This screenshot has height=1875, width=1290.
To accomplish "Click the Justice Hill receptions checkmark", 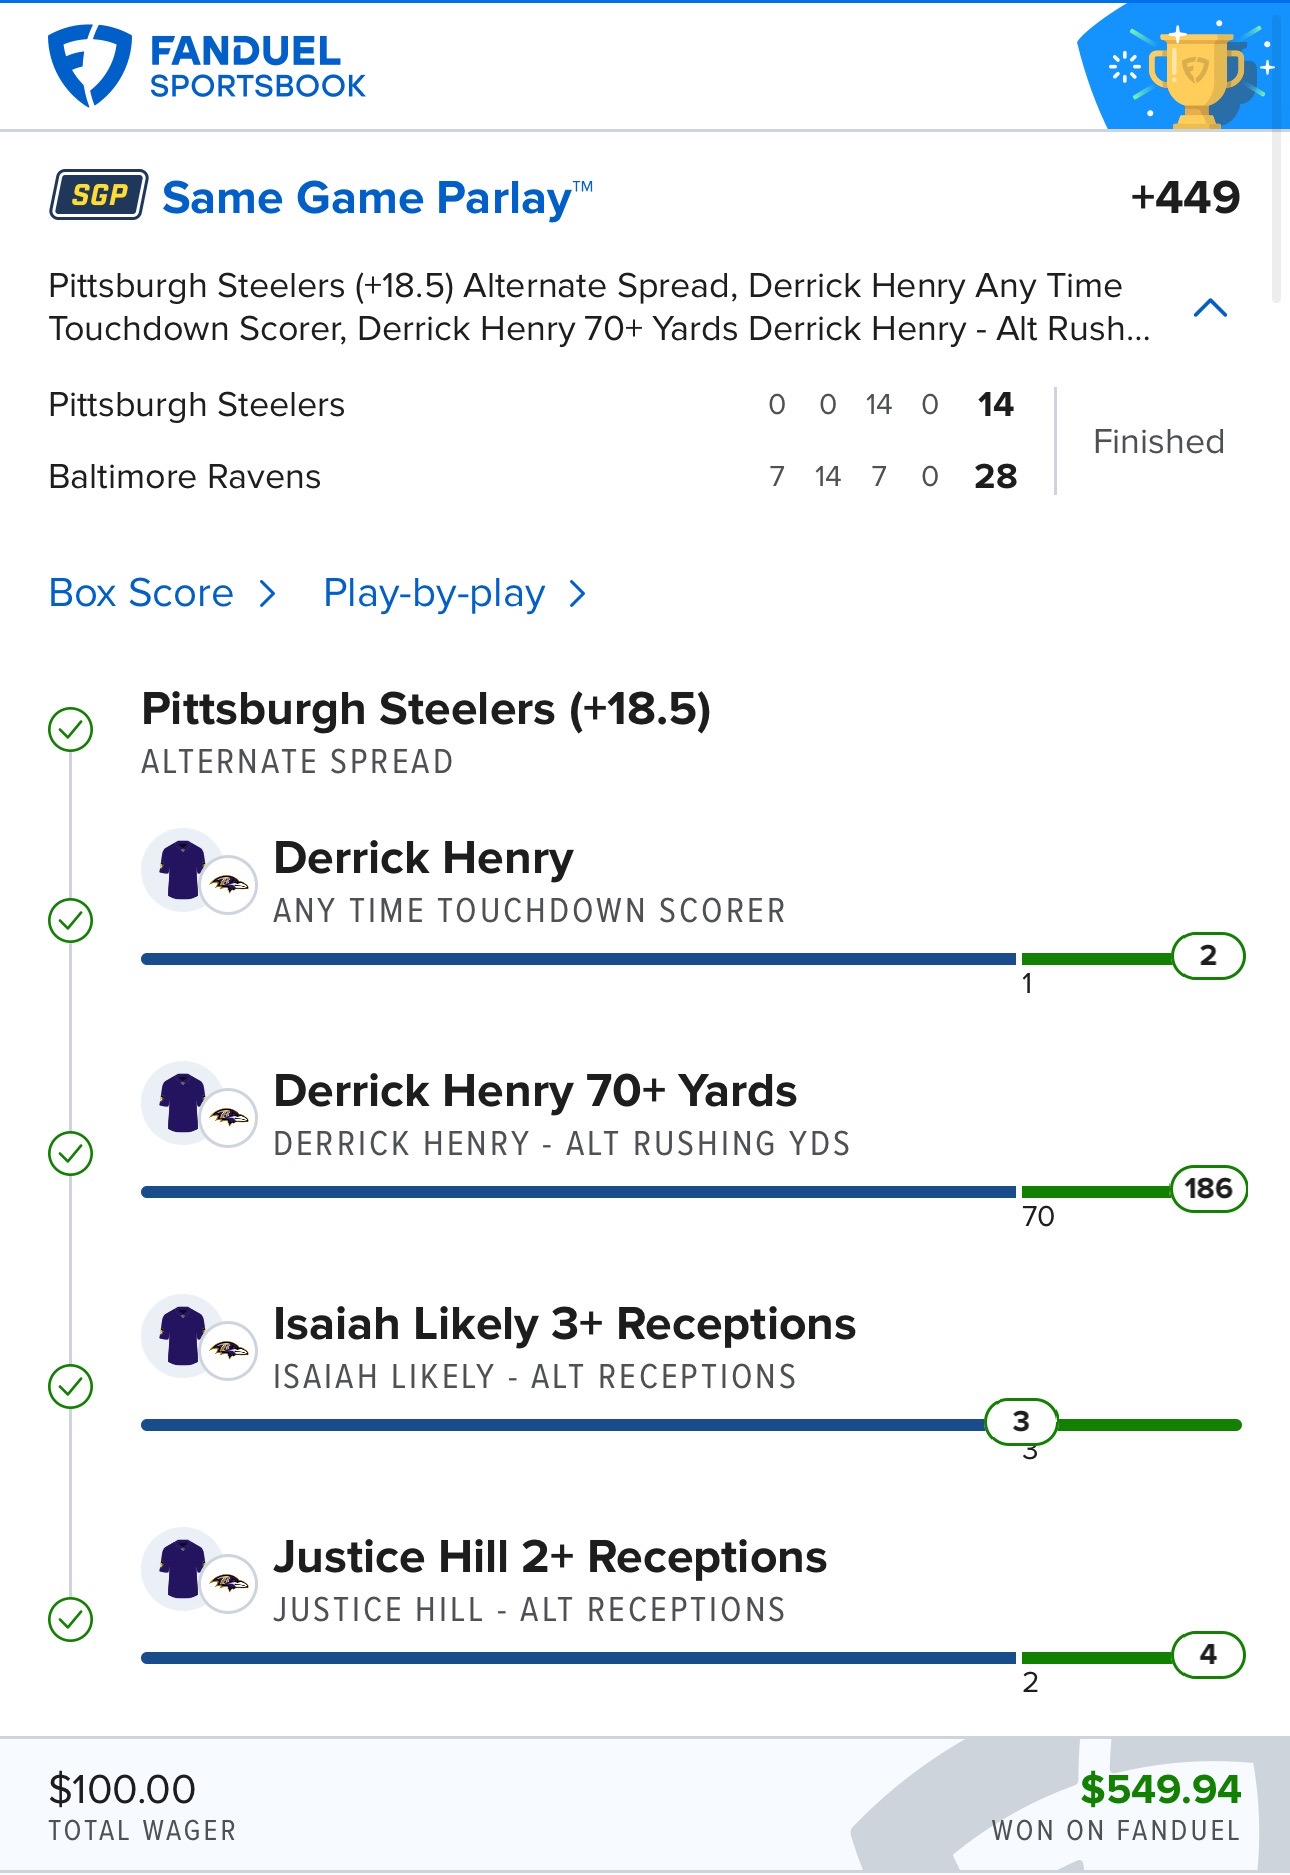I will tap(70, 1619).
